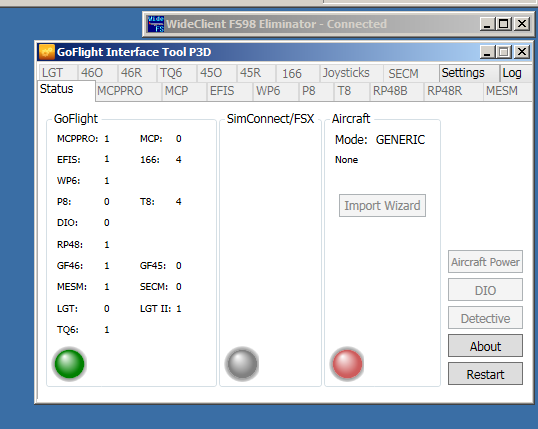Click the gray SimConnect/FSX status light
Screen dimensions: 538x429
tap(242, 364)
